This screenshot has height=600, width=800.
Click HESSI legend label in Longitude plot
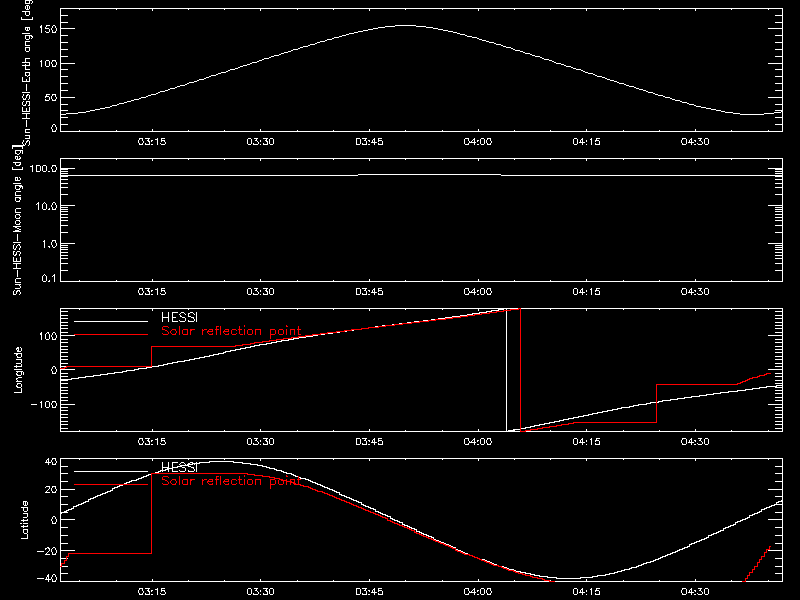[x=179, y=317]
